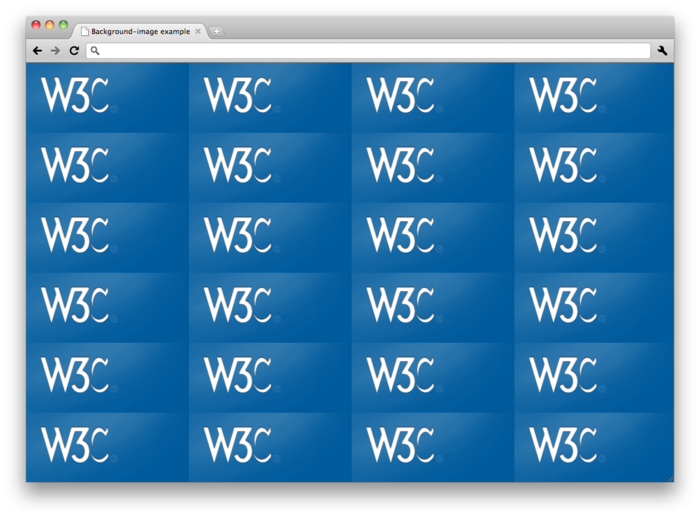Focus the address bar text field
The height and width of the screenshot is (518, 700).
(x=370, y=50)
